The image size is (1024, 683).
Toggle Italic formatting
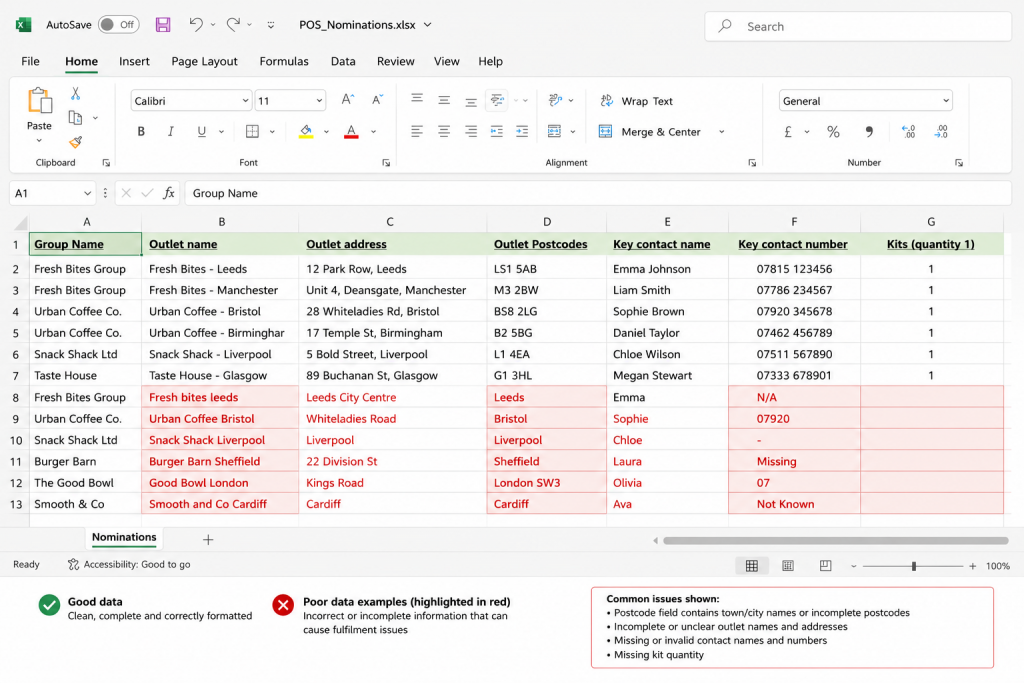[170, 131]
